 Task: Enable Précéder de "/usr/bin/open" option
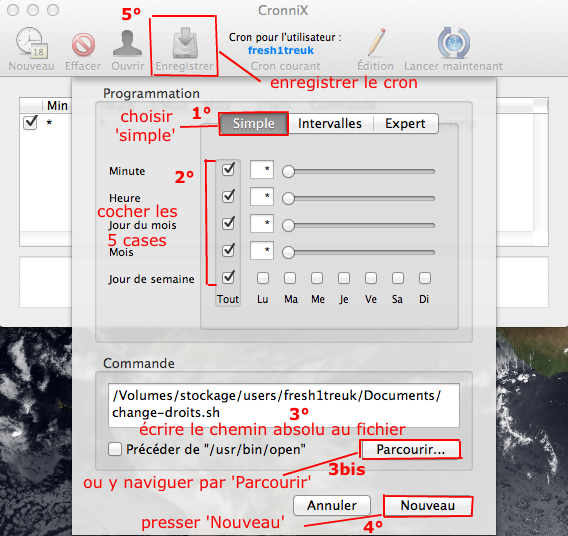pyautogui.click(x=115, y=449)
